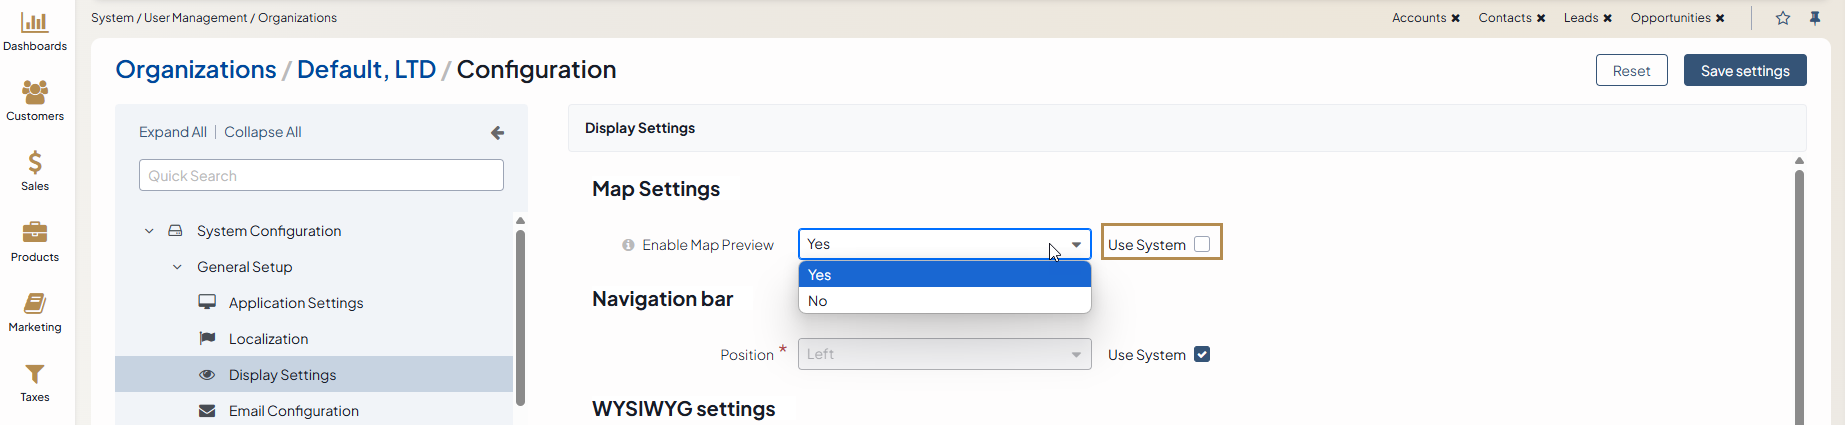Screen dimensions: 1845x425
Task: Open Localization settings in the tree
Action: 268,339
